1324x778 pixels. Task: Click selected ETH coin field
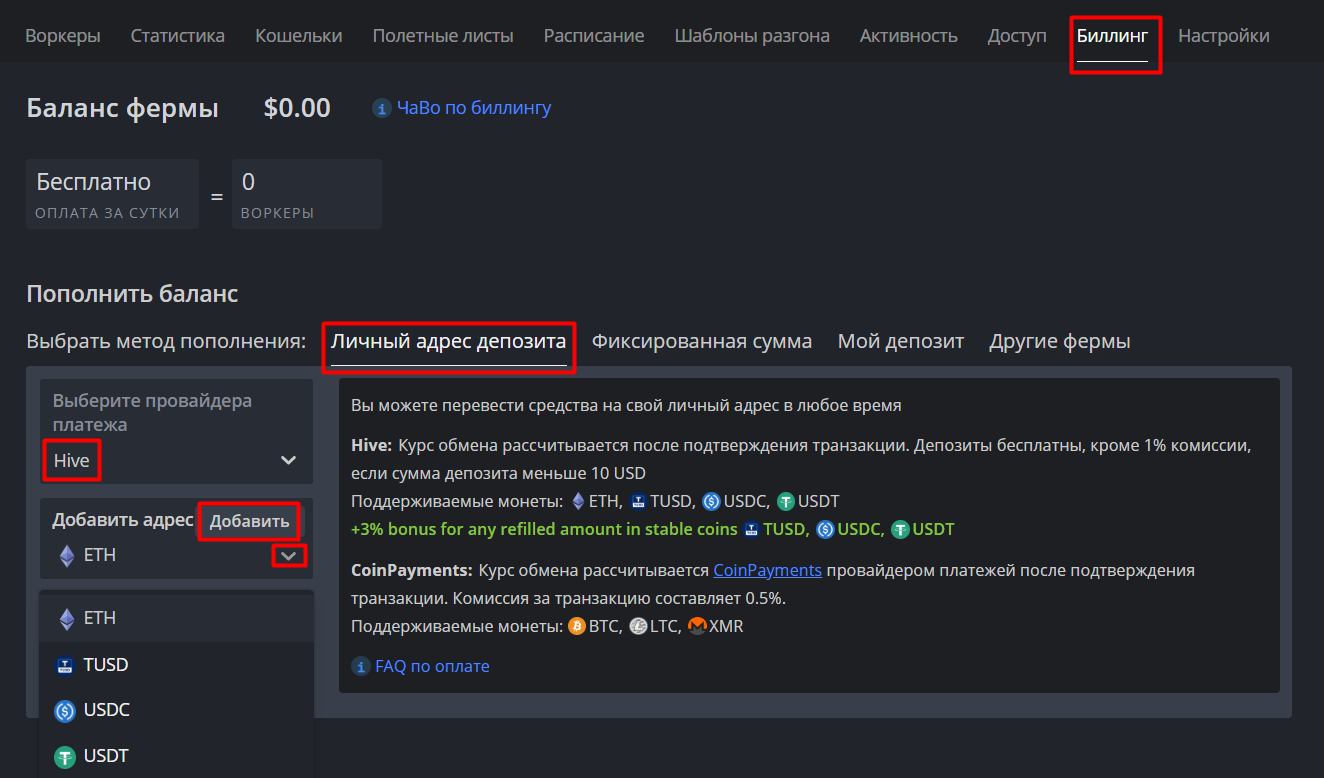tap(176, 555)
